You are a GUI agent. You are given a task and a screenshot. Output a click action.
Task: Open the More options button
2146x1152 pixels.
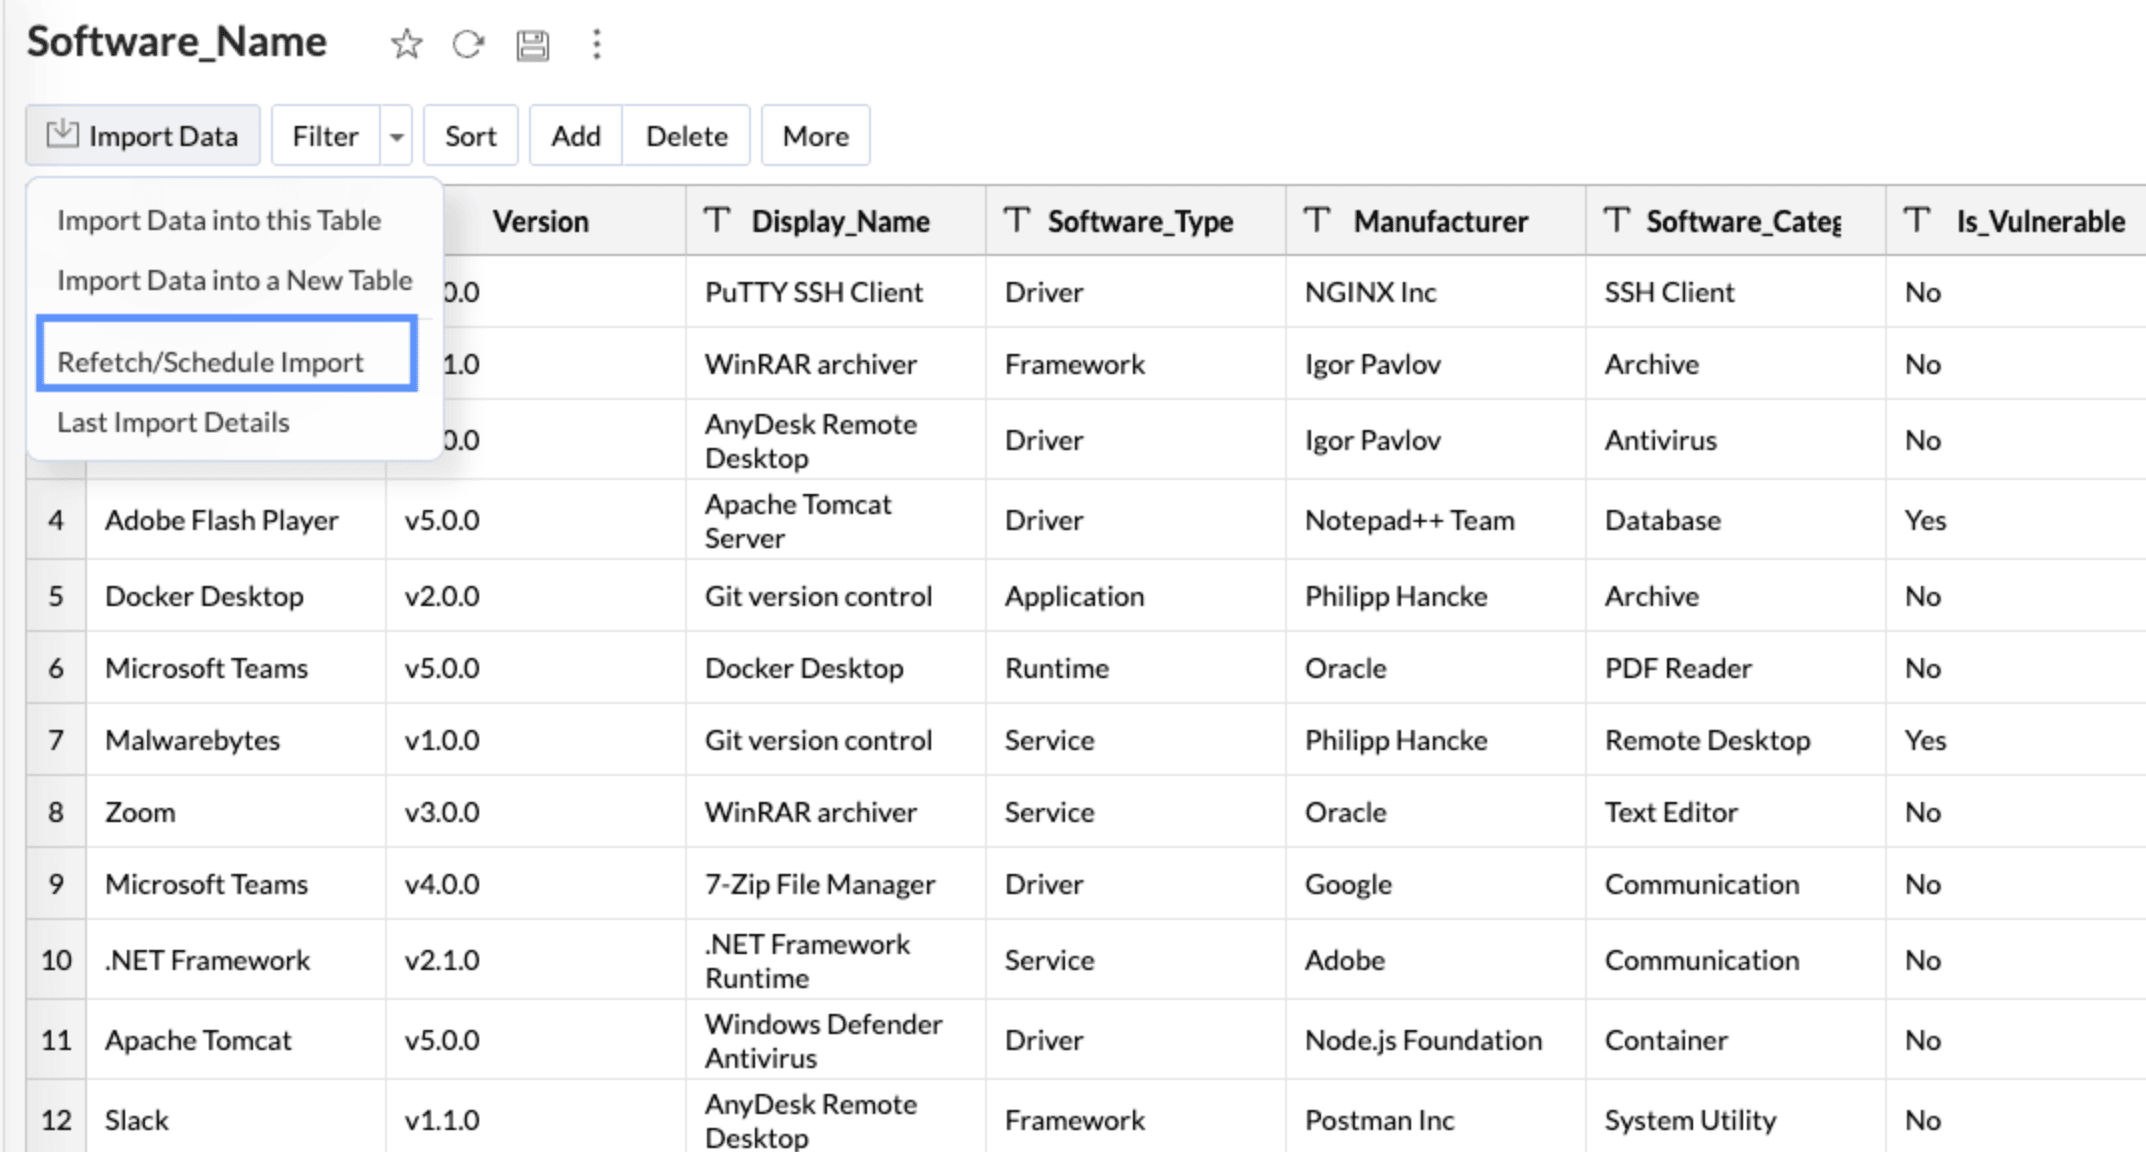click(x=815, y=136)
